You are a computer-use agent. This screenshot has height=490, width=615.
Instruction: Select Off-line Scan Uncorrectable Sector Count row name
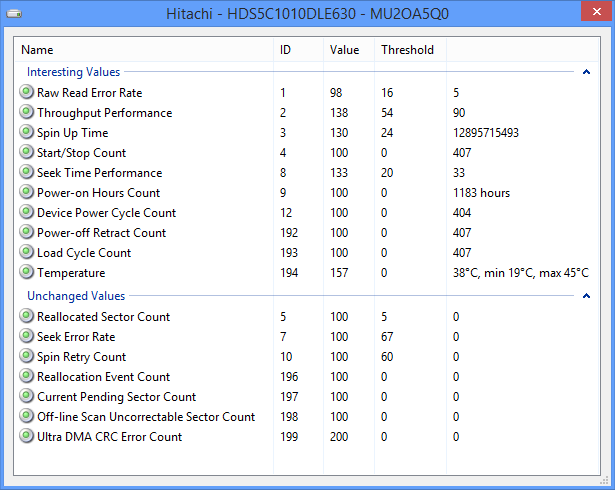point(146,417)
